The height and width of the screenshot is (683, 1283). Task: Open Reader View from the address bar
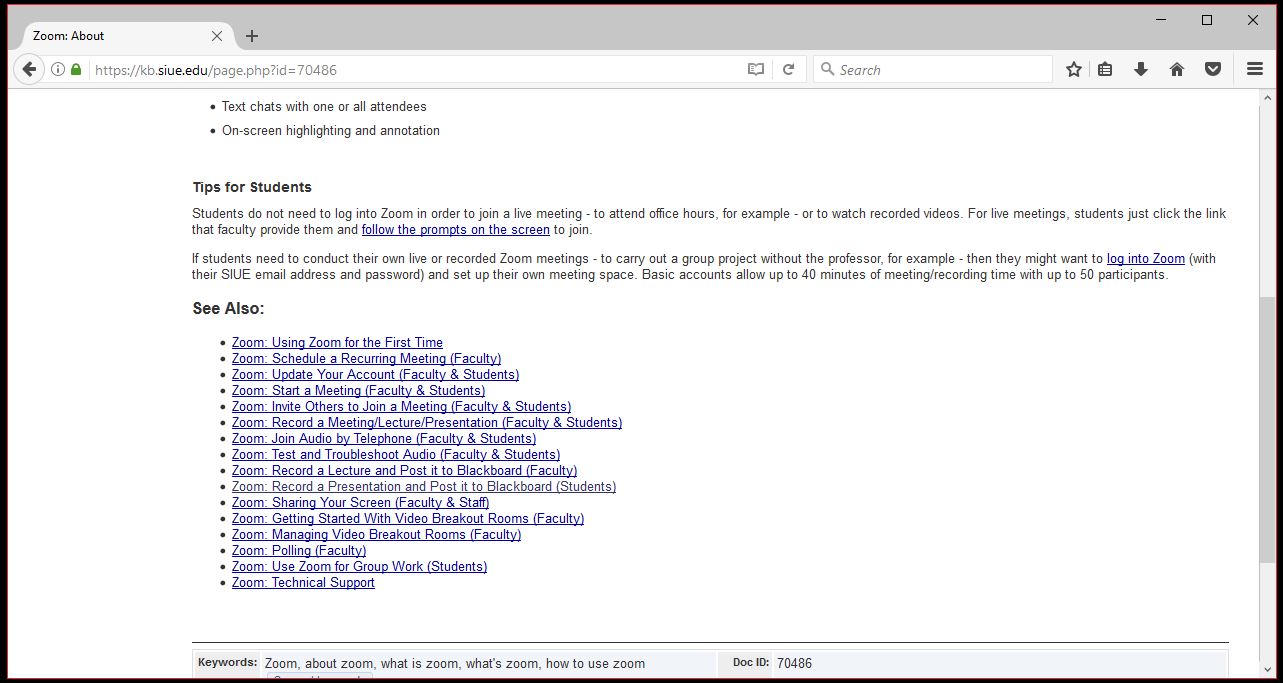click(756, 69)
